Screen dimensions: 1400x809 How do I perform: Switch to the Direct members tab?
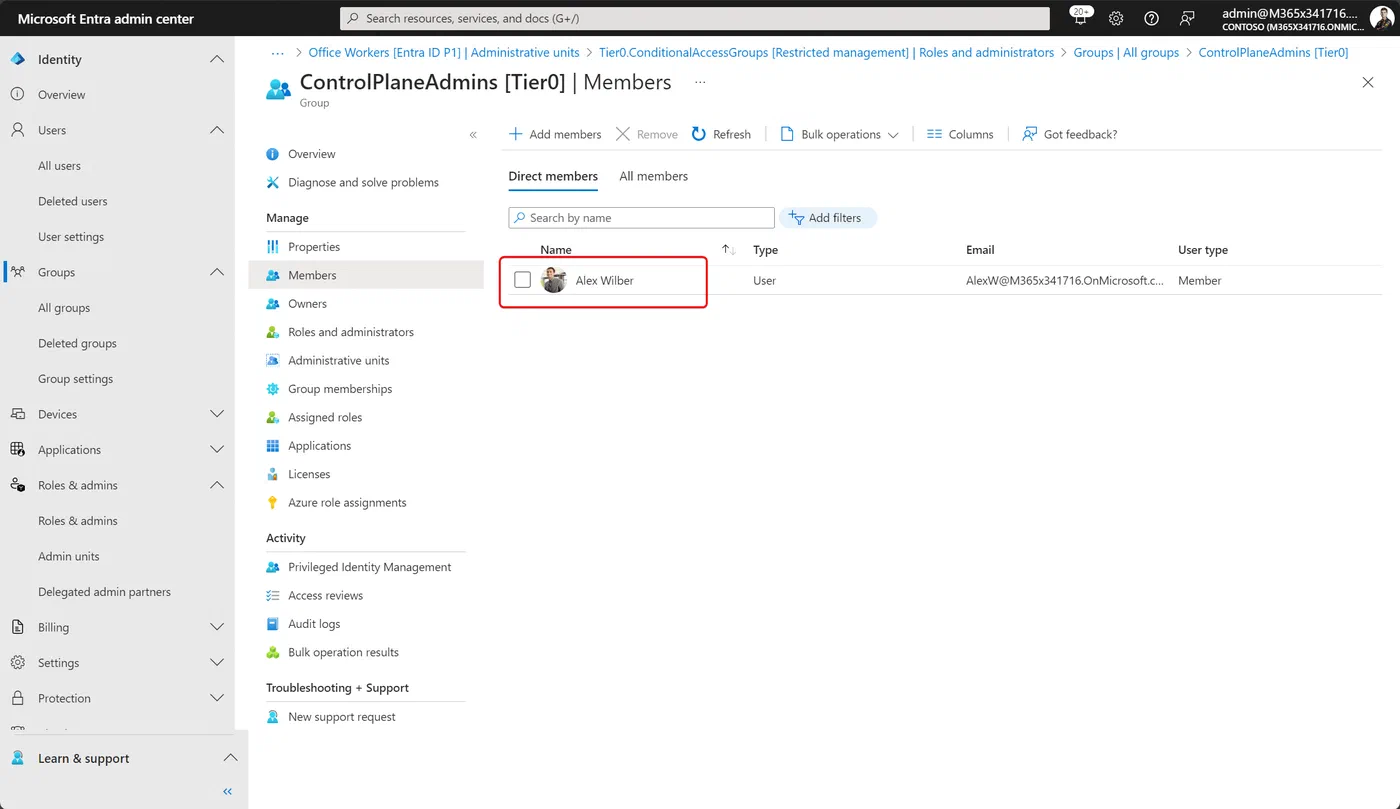pos(553,176)
